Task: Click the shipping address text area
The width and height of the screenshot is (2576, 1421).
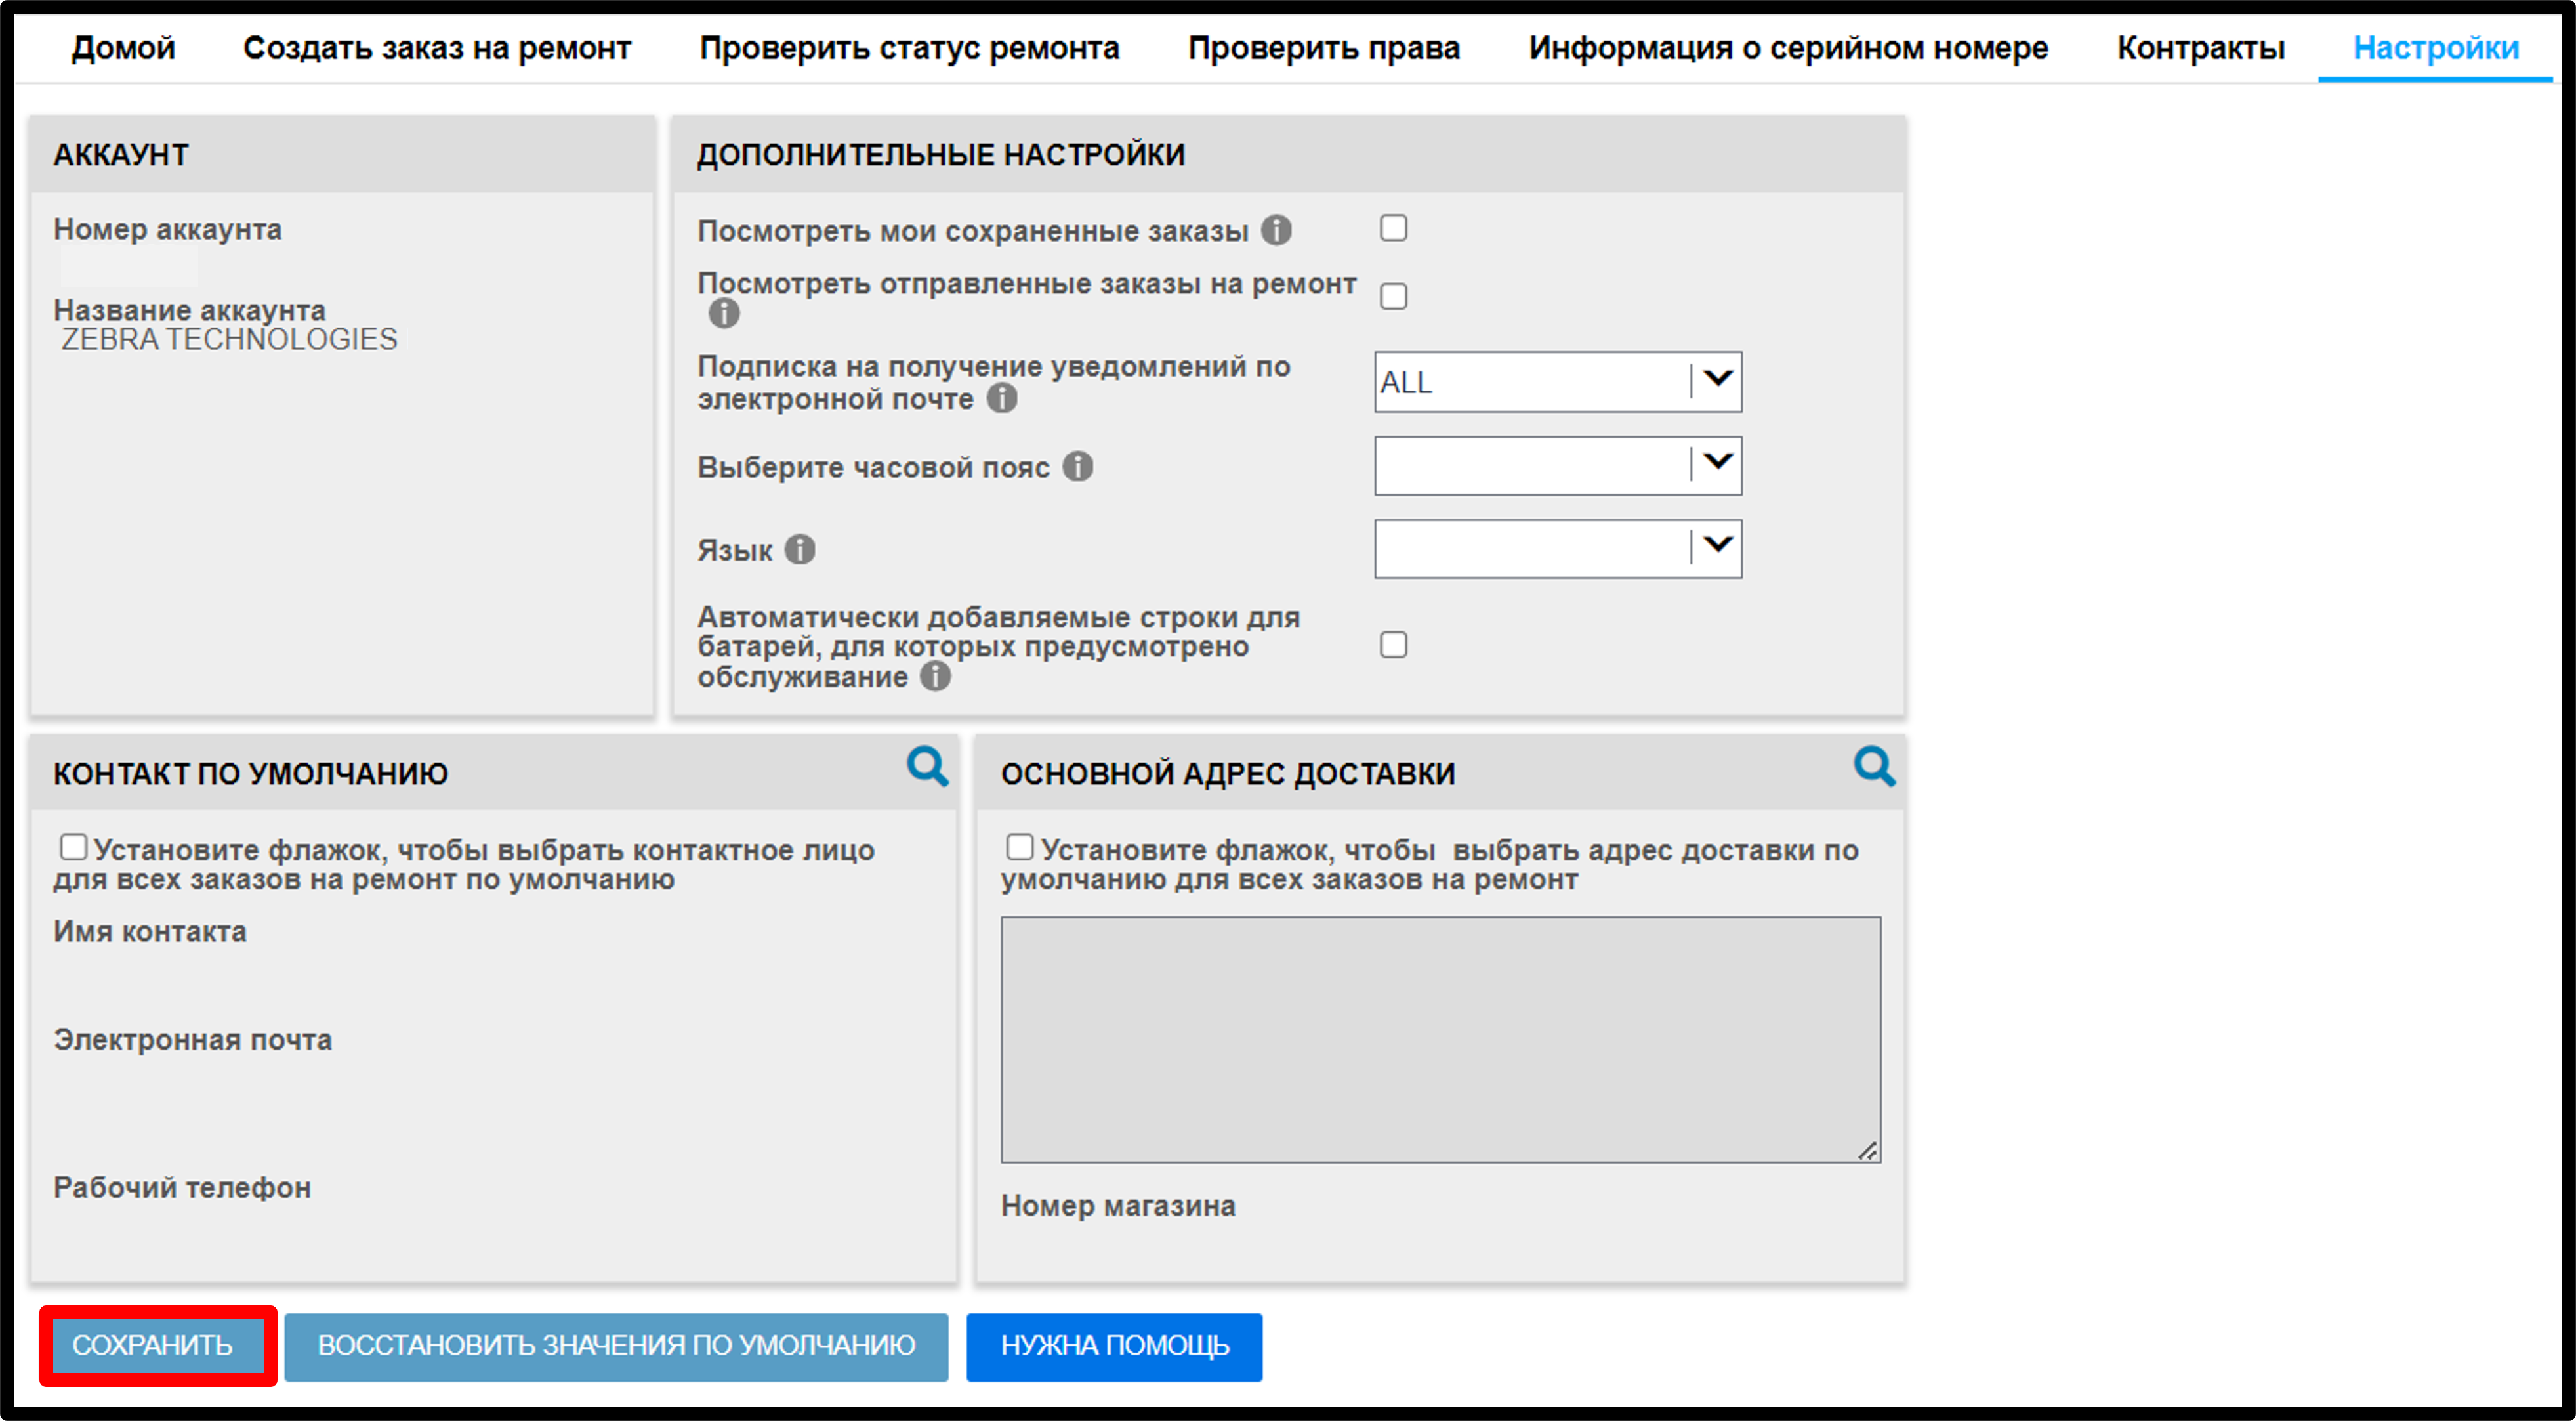Action: 1440,1039
